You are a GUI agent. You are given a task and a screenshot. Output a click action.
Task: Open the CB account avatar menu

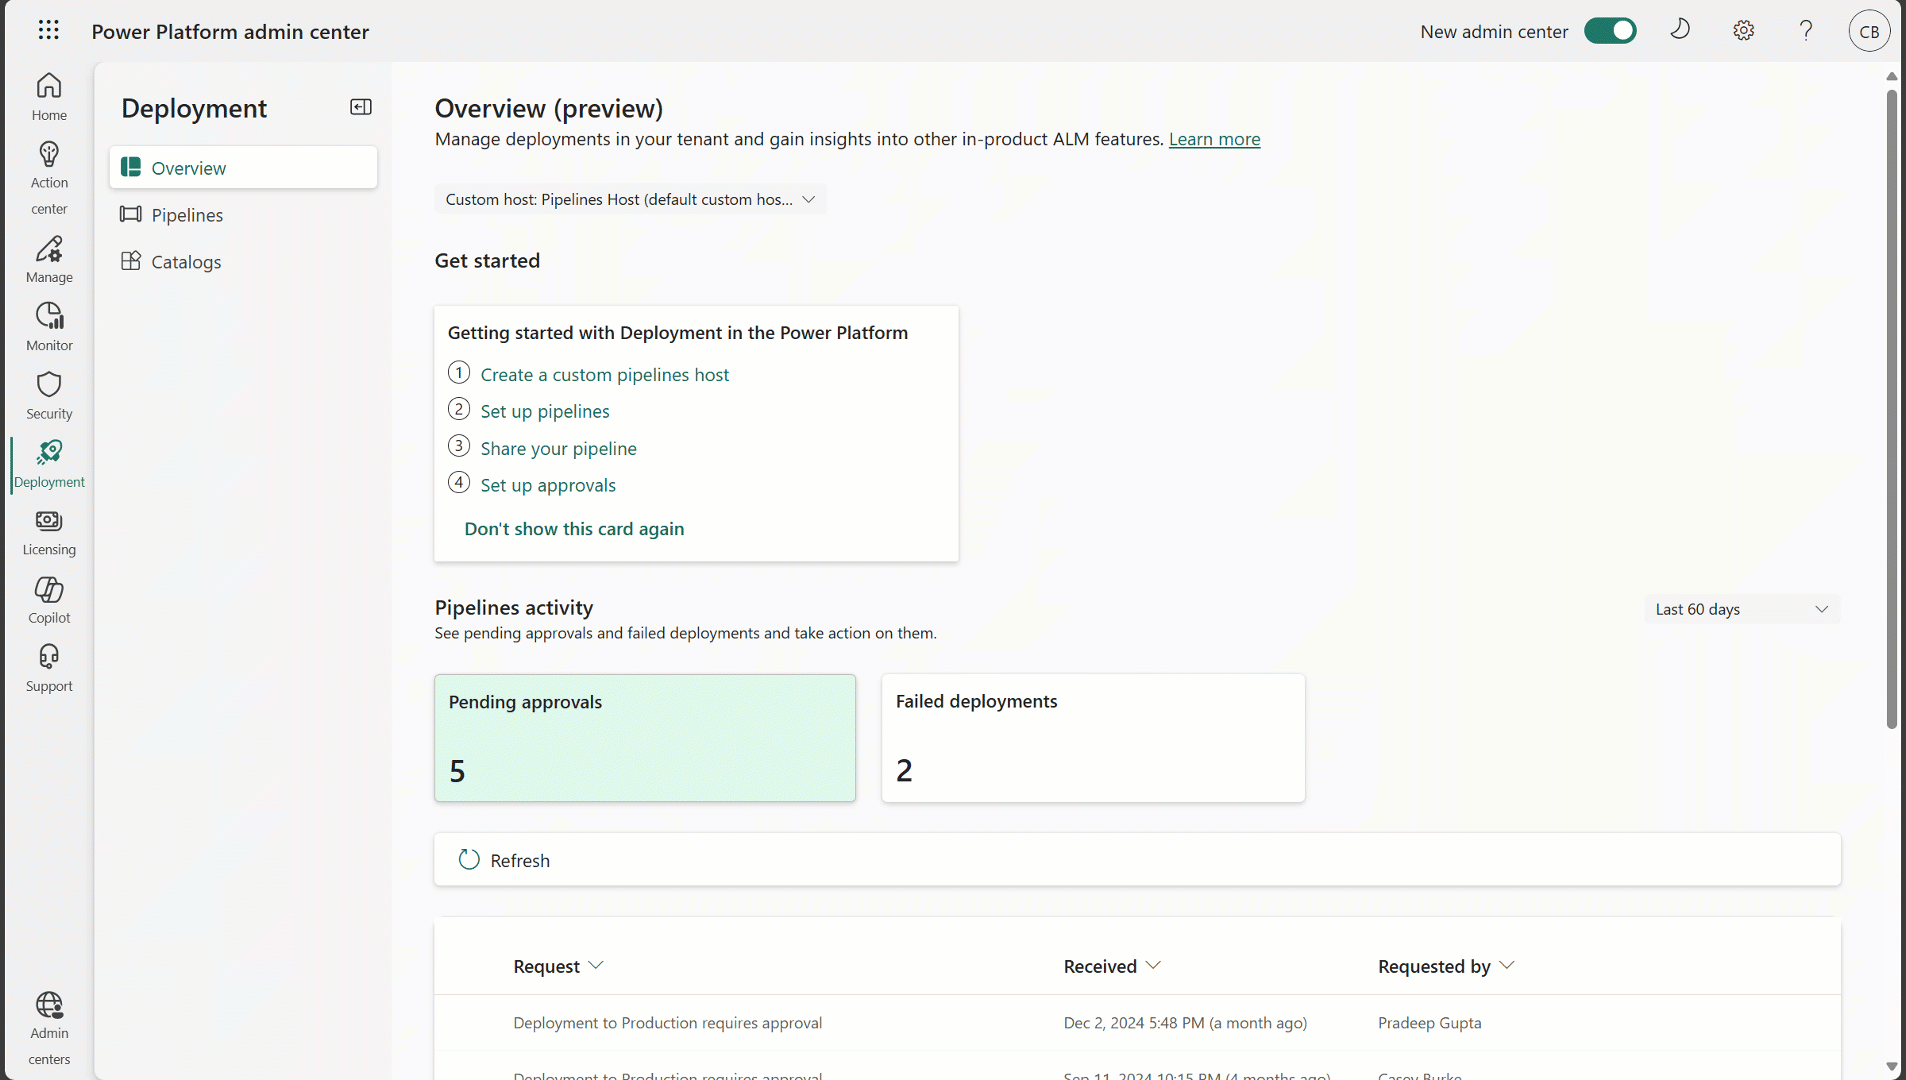(x=1868, y=30)
